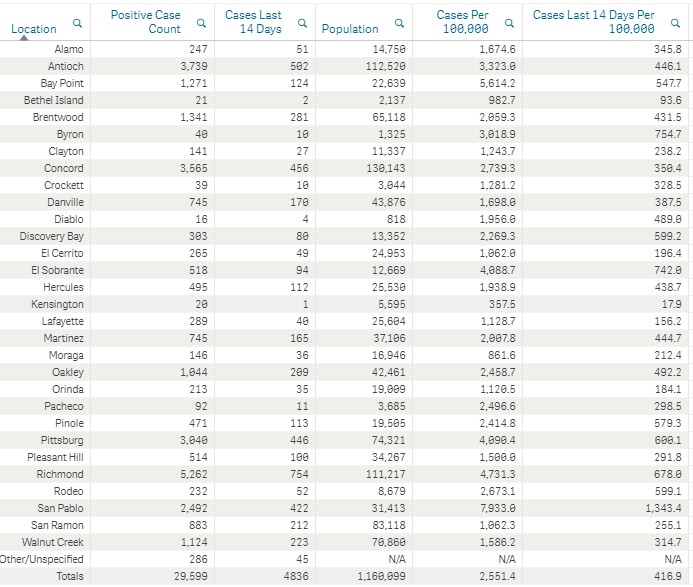This screenshot has width=693, height=587.
Task: Select Walnut Creek in the Location column
Action: click(53, 542)
